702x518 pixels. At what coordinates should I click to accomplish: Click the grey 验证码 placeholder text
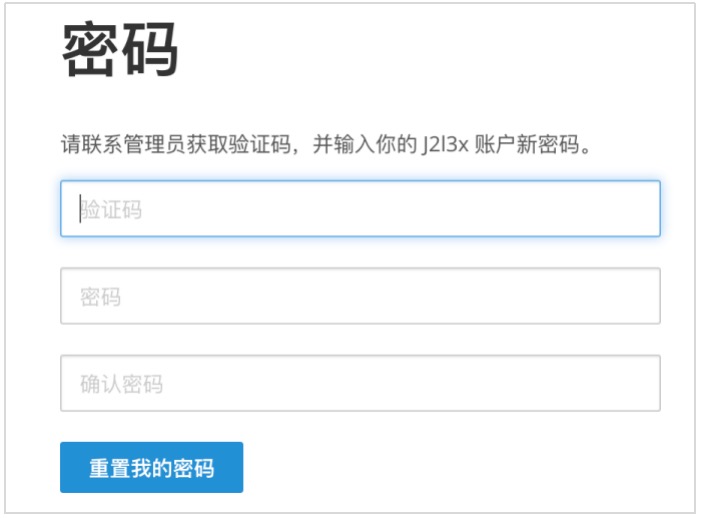click(x=111, y=209)
